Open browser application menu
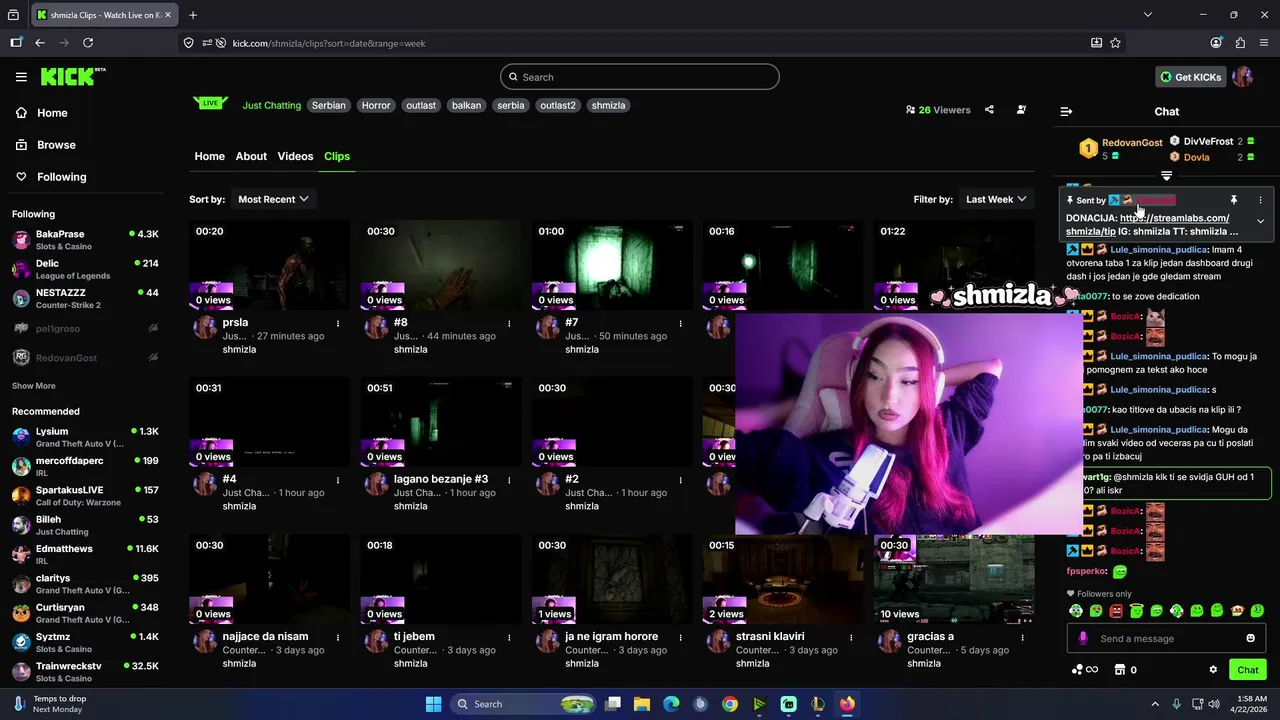 tap(1264, 43)
